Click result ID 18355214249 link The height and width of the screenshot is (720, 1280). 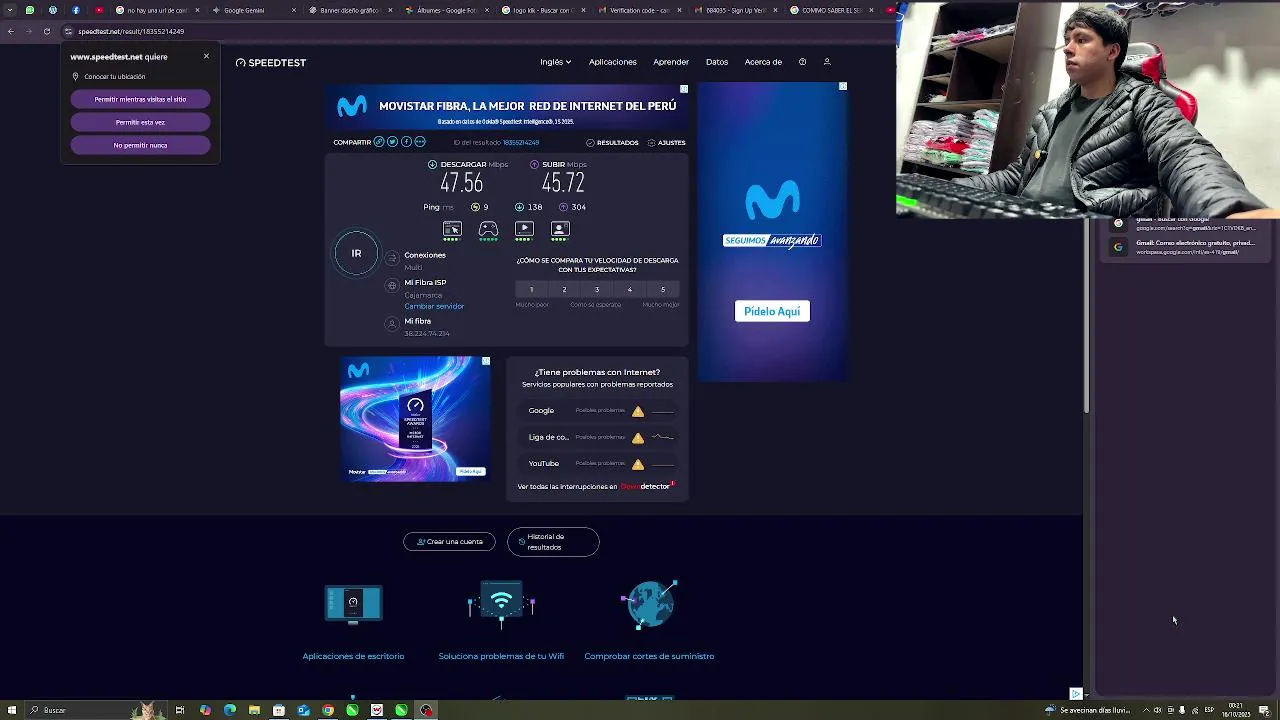click(x=521, y=142)
